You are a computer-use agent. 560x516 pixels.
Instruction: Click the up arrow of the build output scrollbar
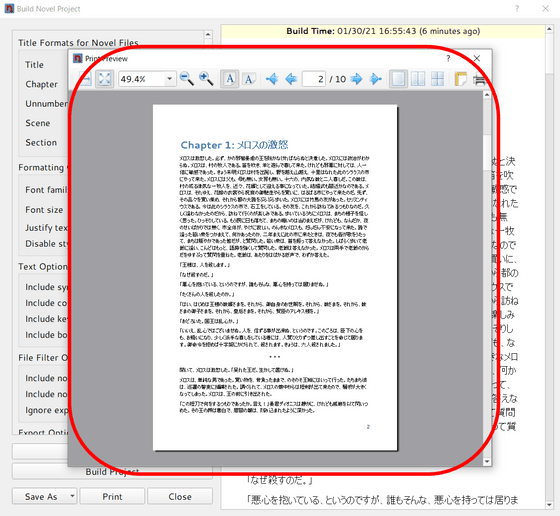[549, 29]
